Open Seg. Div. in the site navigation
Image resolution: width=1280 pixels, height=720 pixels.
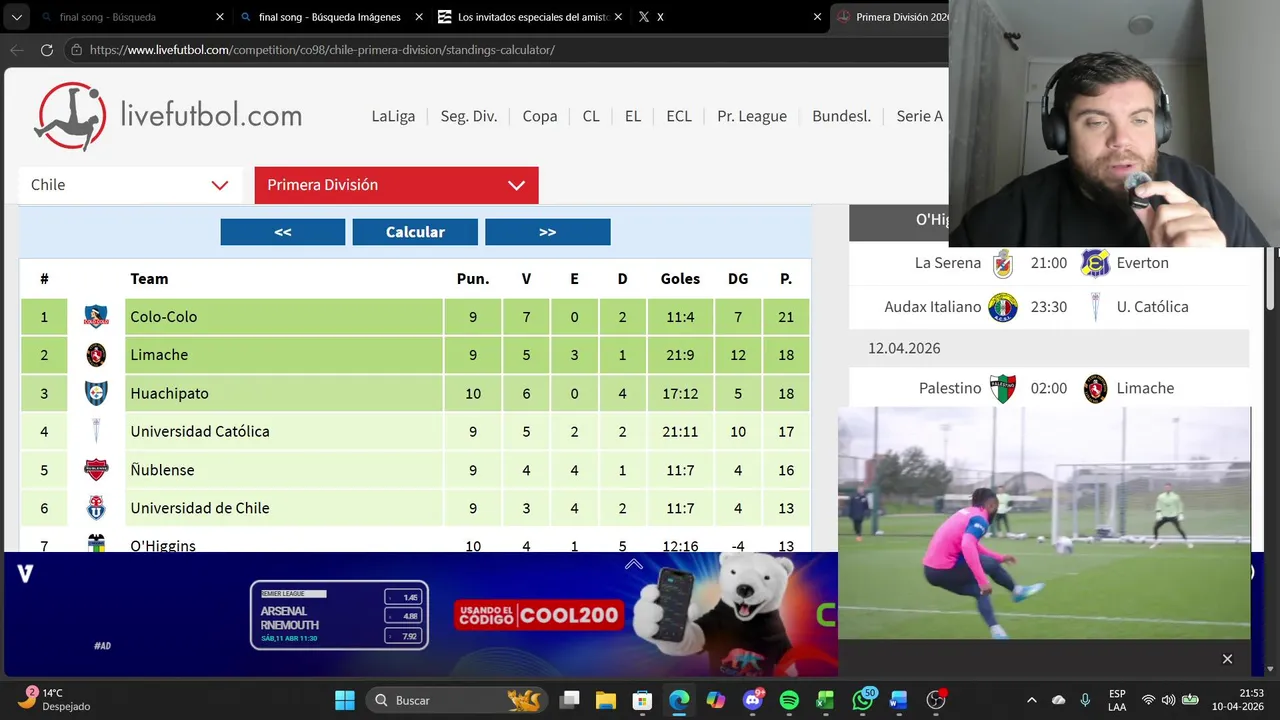[x=469, y=116]
